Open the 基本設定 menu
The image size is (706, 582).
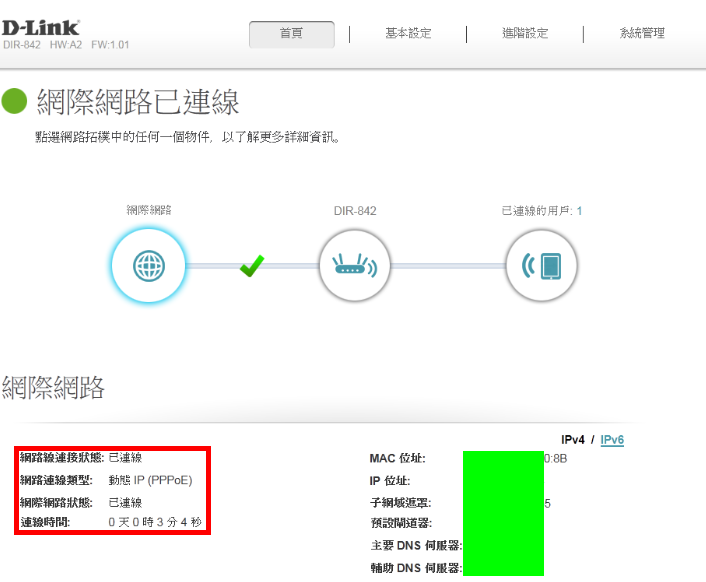tap(408, 33)
